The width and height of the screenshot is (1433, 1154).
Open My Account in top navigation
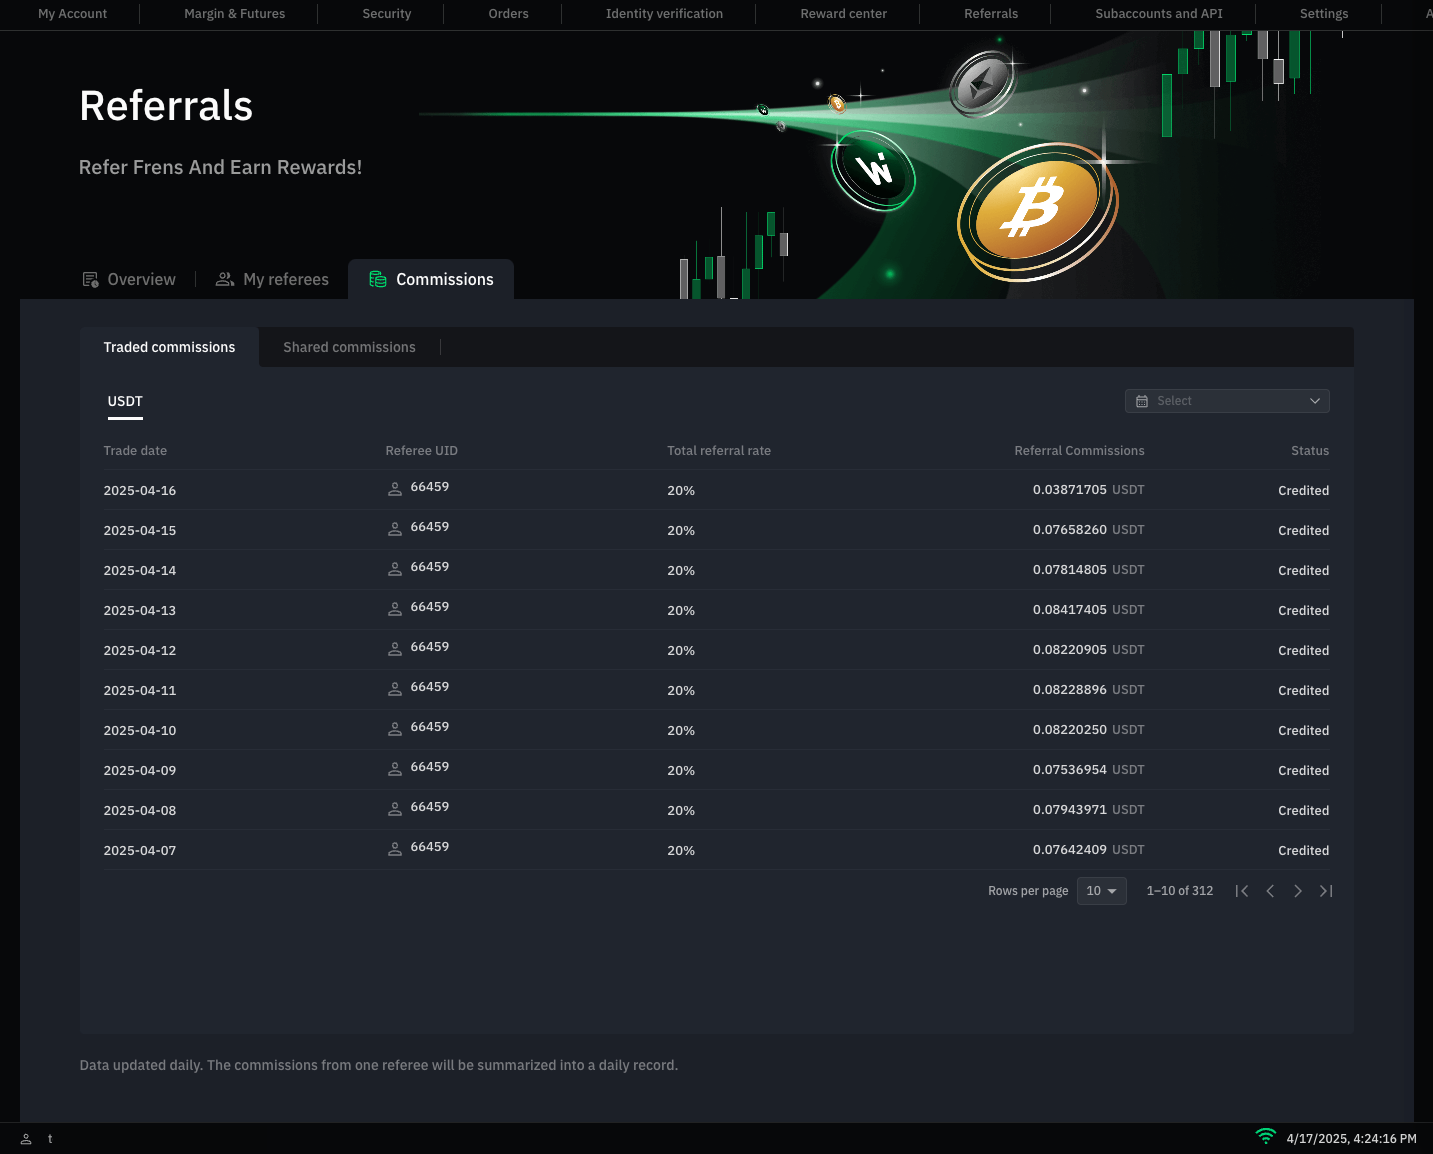72,14
